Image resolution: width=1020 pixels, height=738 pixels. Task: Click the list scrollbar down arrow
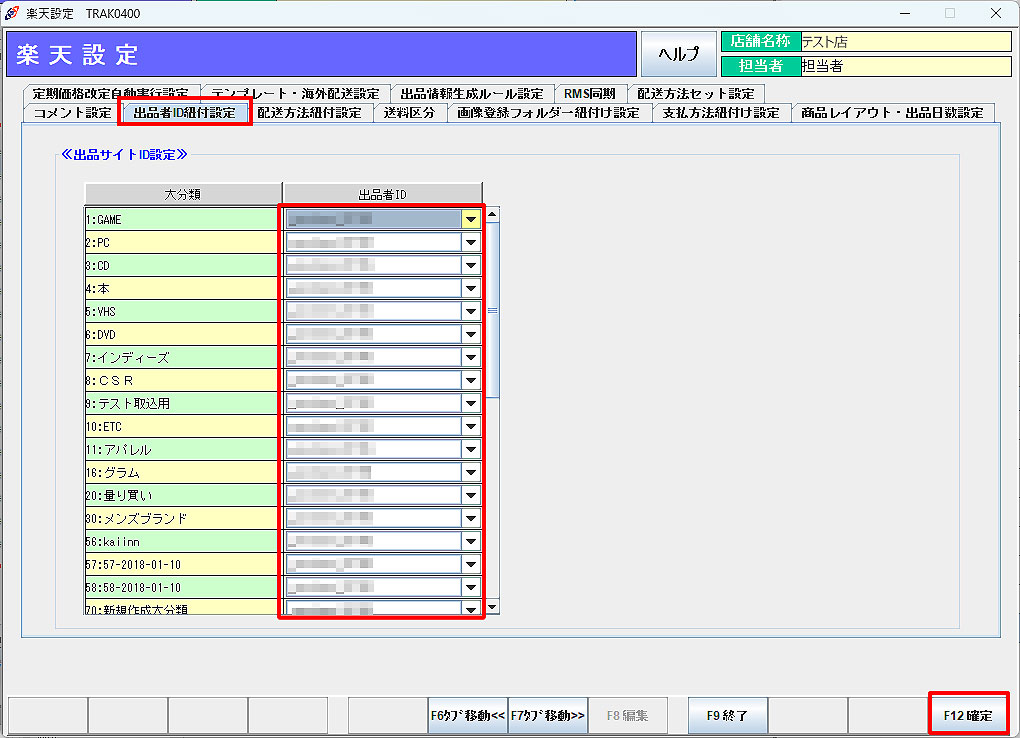point(492,607)
